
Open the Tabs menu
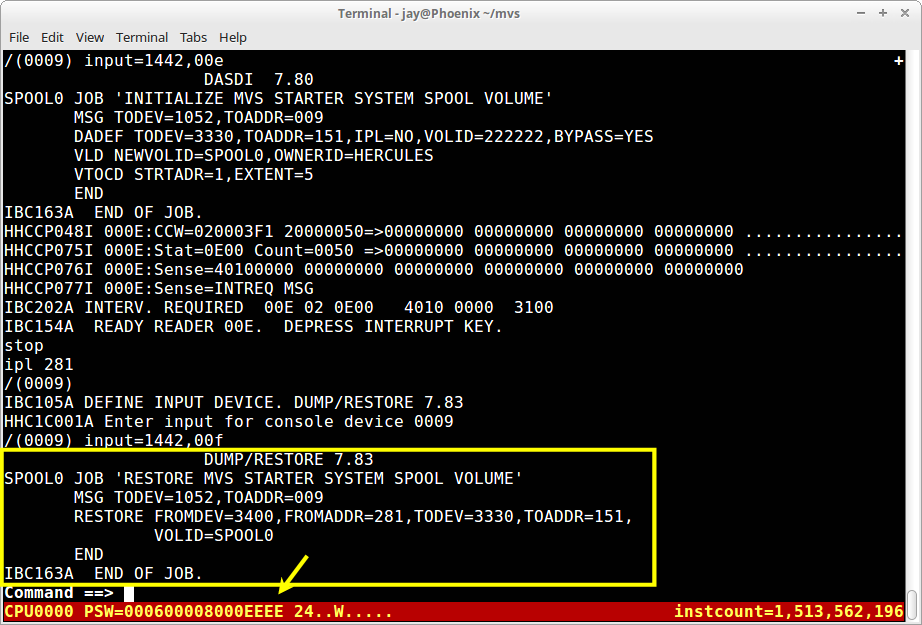click(x=193, y=38)
